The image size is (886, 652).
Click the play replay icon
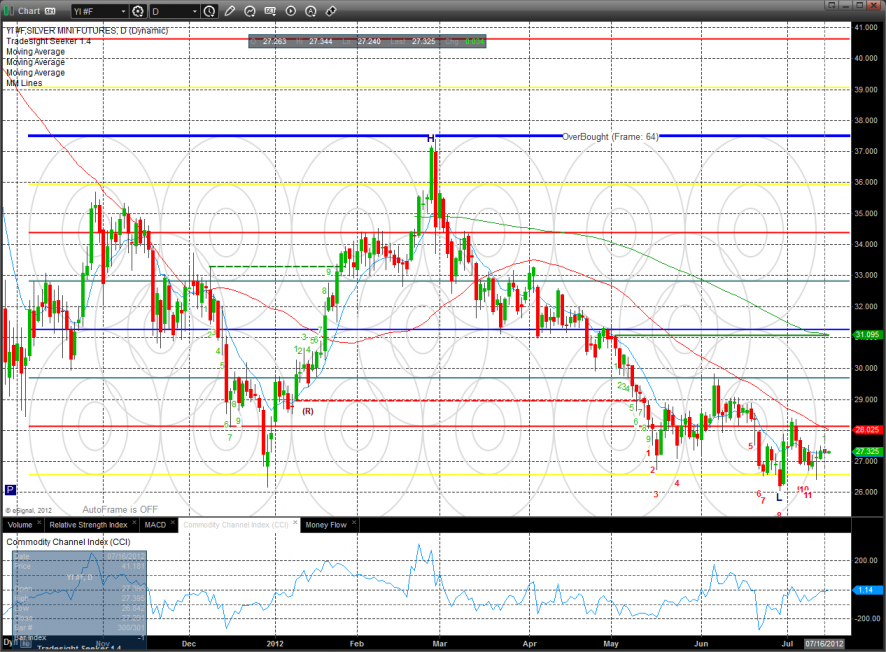coord(291,11)
